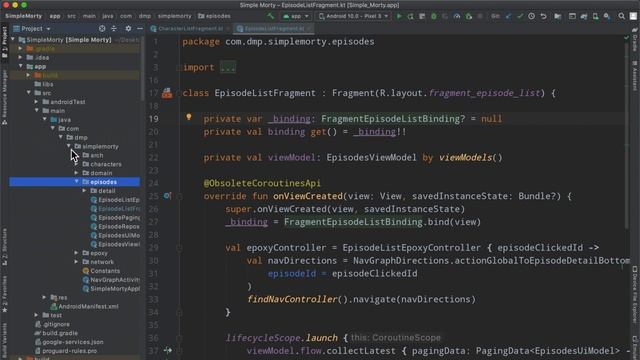Revert changes with the rollback arrow icon

[x=543, y=16]
